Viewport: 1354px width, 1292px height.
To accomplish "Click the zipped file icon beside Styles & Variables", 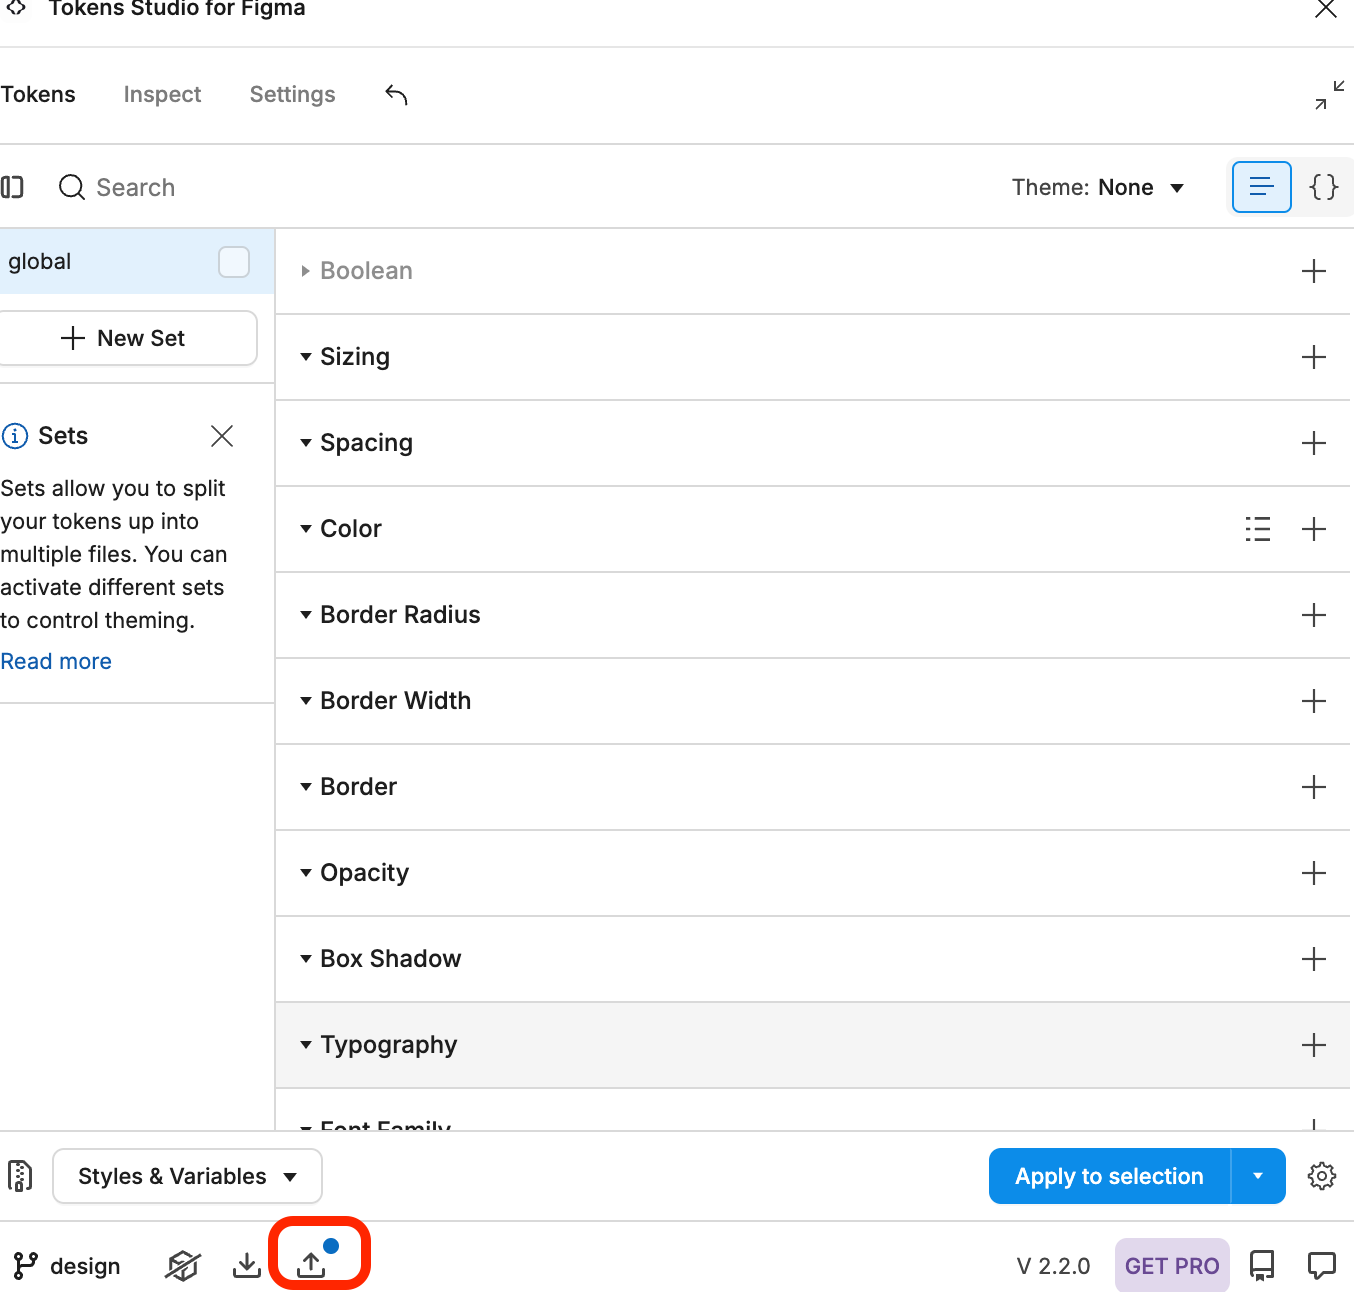I will click(x=20, y=1176).
